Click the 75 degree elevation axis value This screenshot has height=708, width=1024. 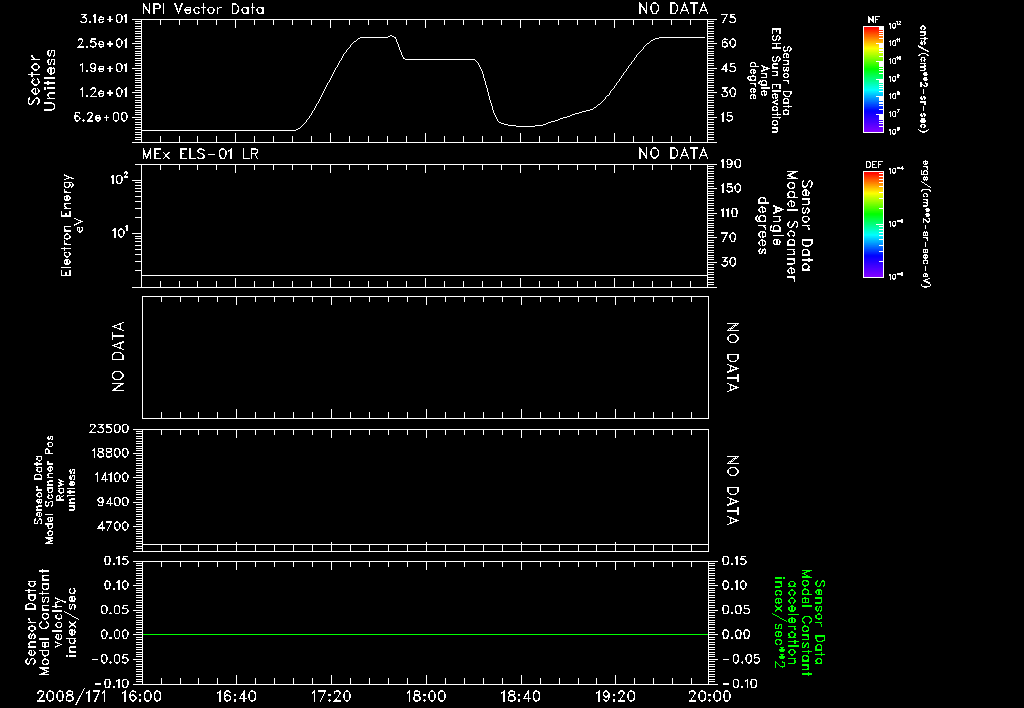[x=729, y=19]
